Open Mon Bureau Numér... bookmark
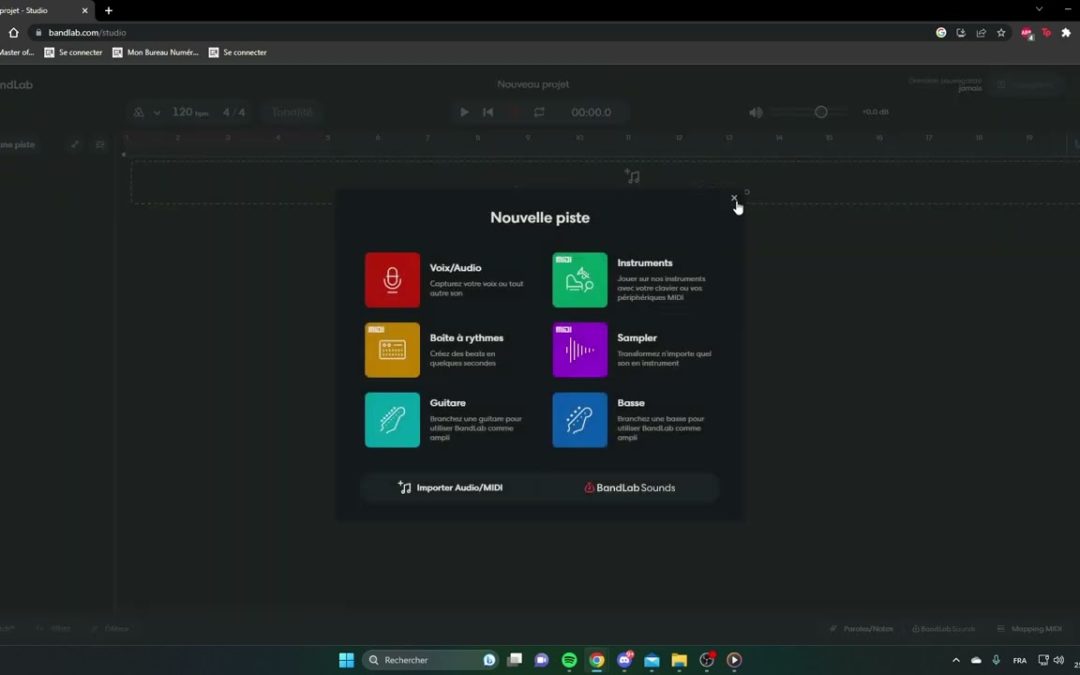The width and height of the screenshot is (1080, 675). pos(156,52)
